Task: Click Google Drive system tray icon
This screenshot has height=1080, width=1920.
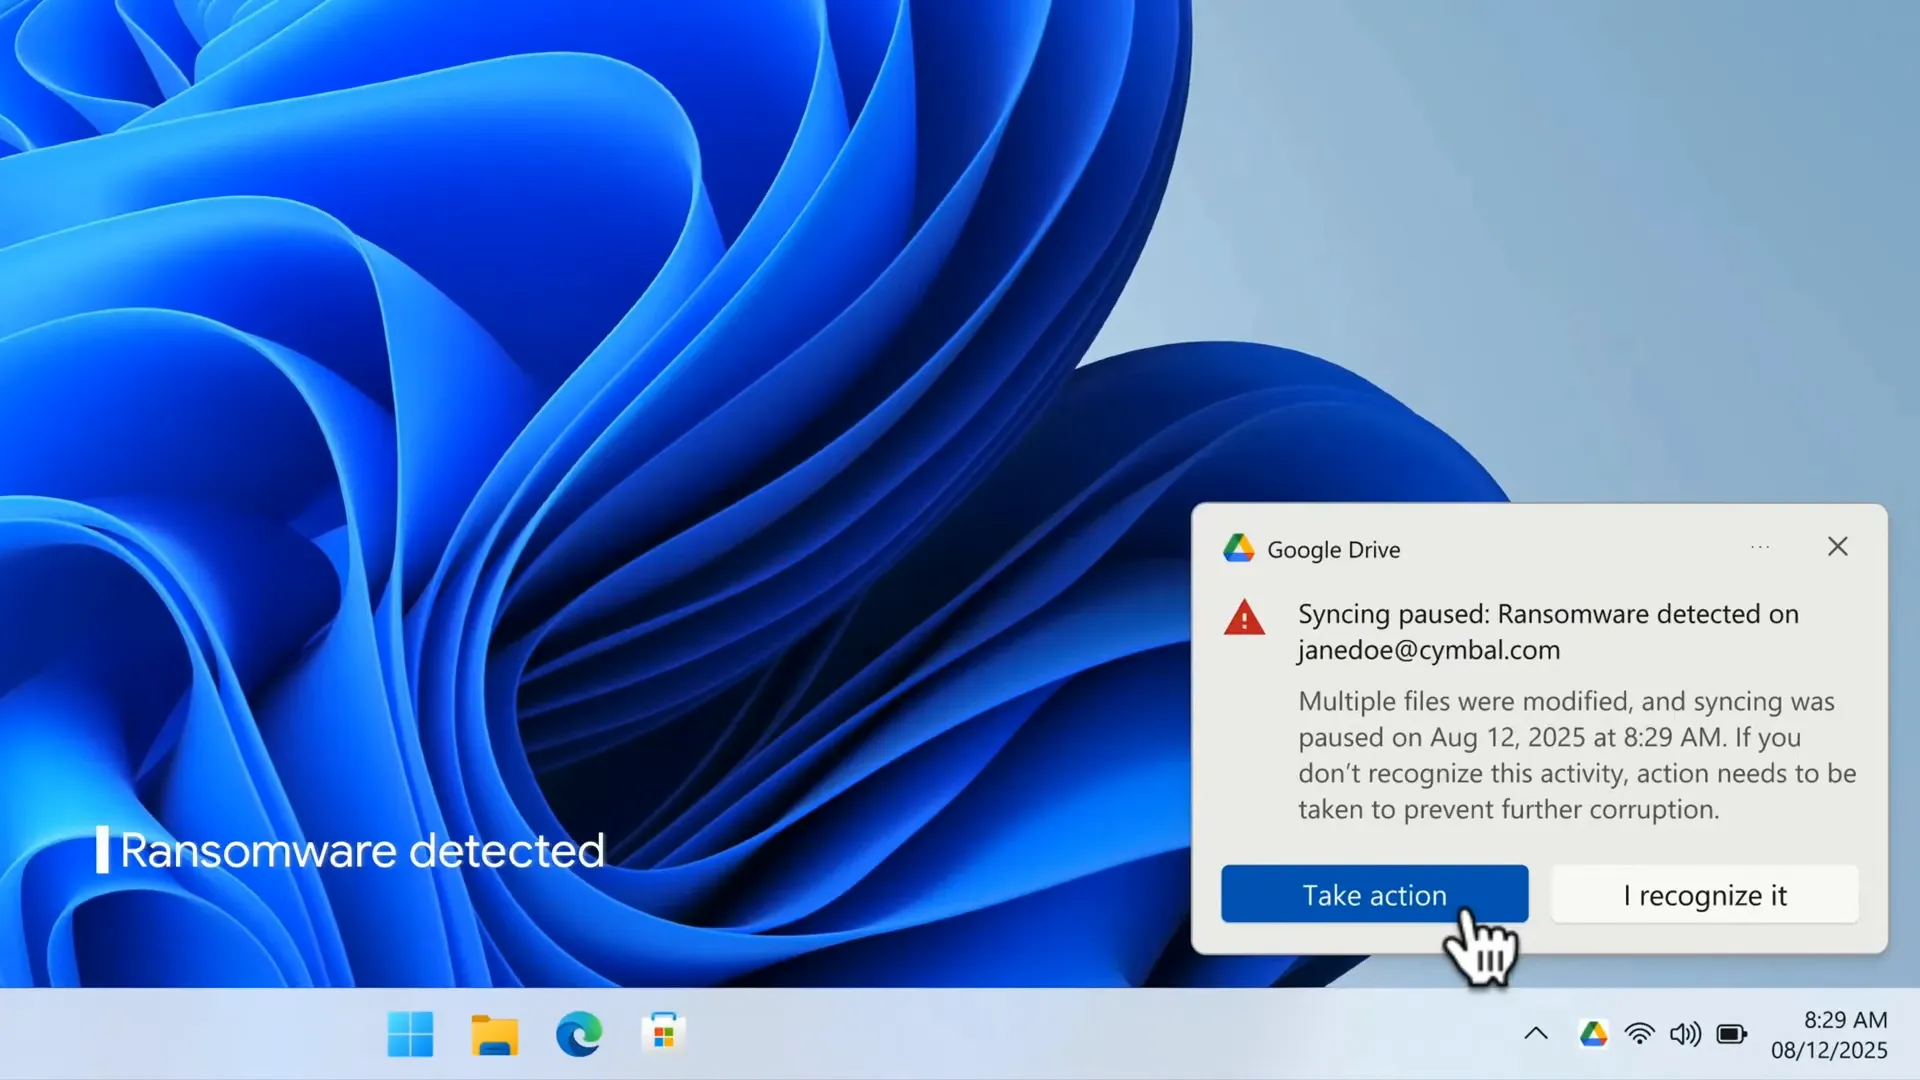Action: pyautogui.click(x=1593, y=1034)
